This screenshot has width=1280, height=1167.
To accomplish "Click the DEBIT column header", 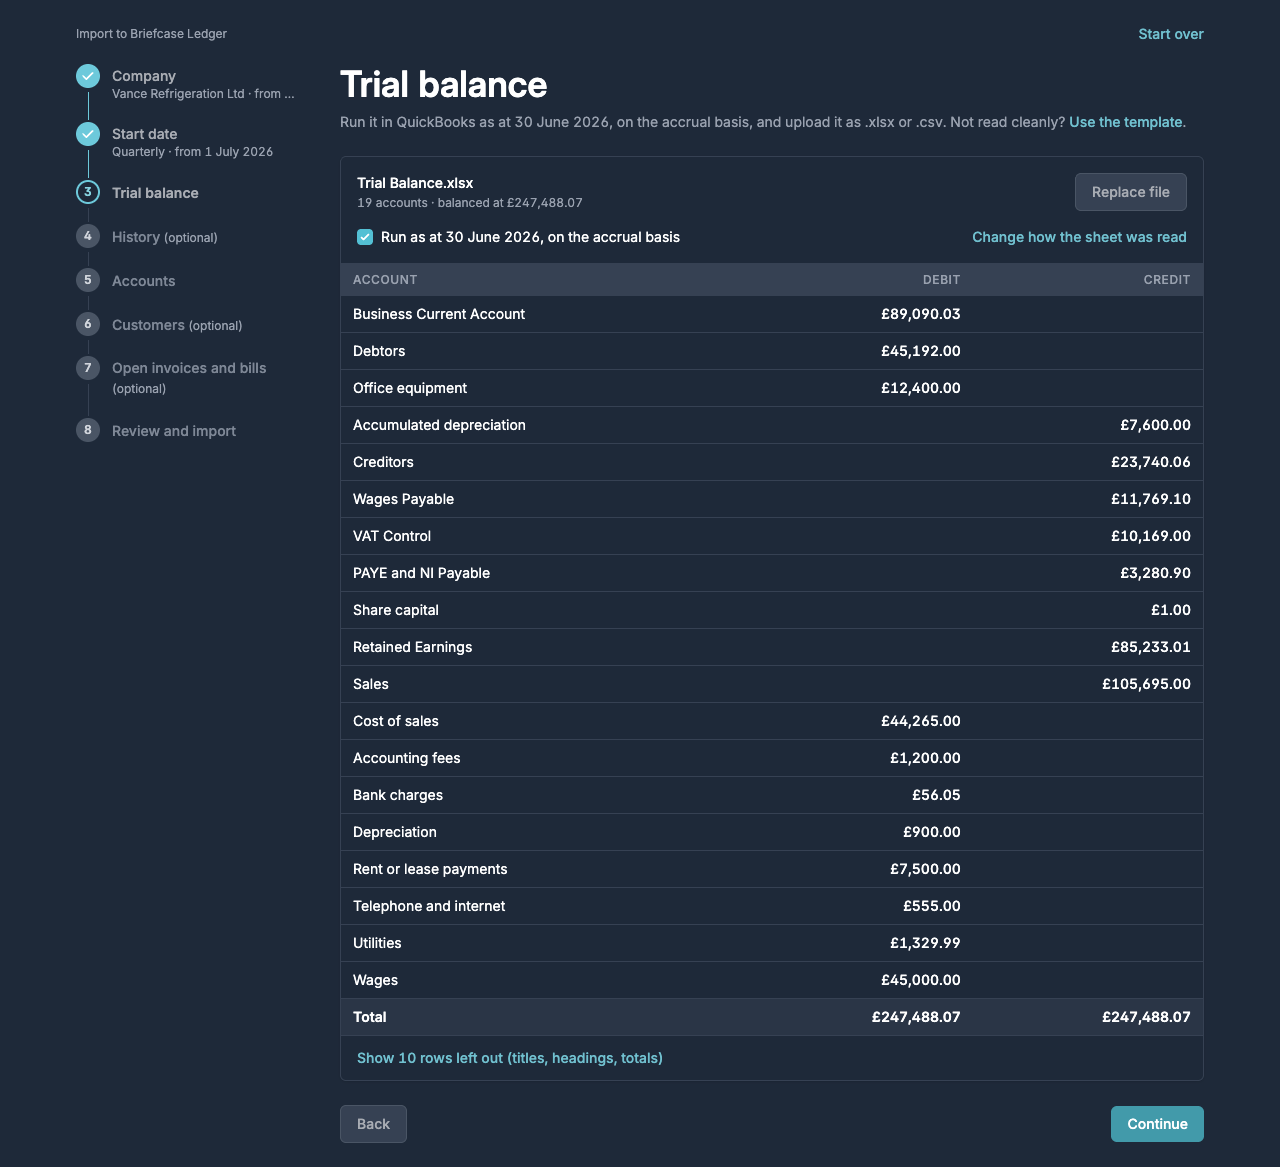I will tap(941, 280).
